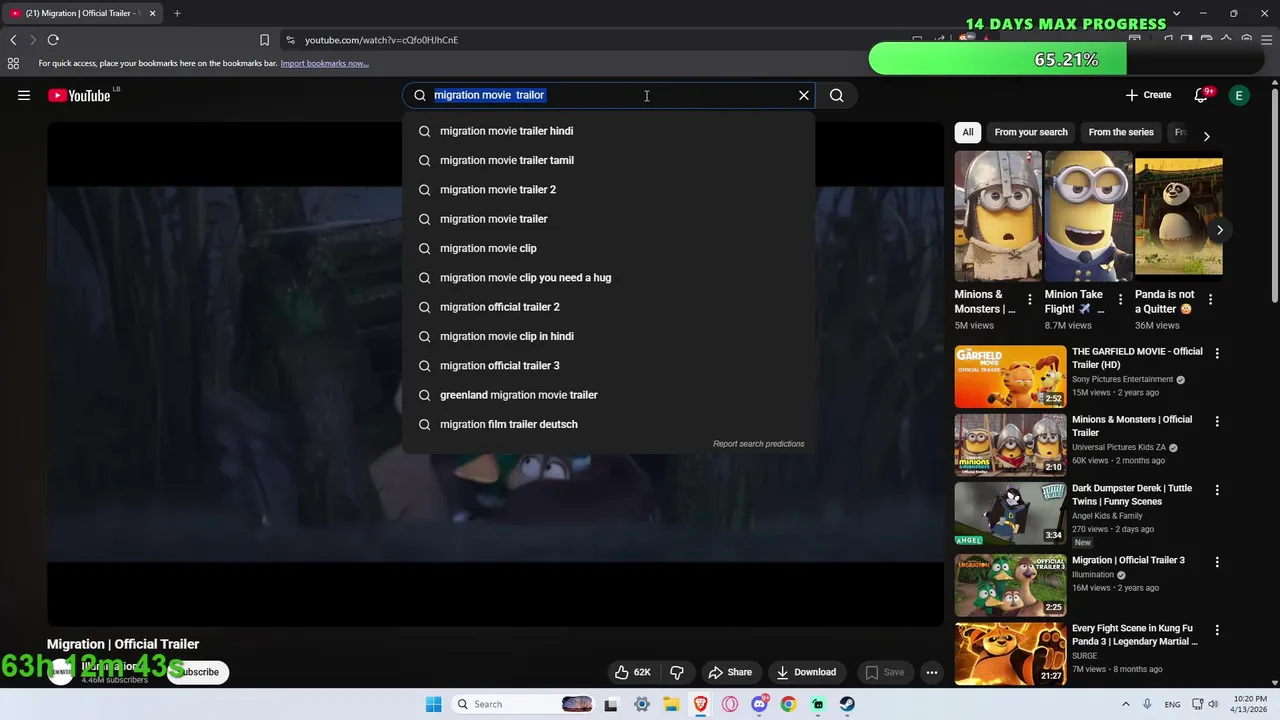The width and height of the screenshot is (1280, 720).
Task: Download the Migration trailer
Action: [x=806, y=672]
